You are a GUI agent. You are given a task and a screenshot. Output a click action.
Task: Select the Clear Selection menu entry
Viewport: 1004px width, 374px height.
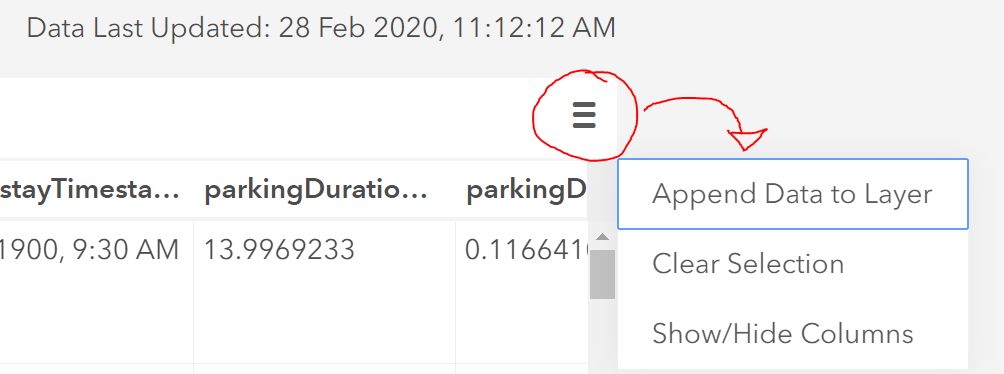coord(793,264)
